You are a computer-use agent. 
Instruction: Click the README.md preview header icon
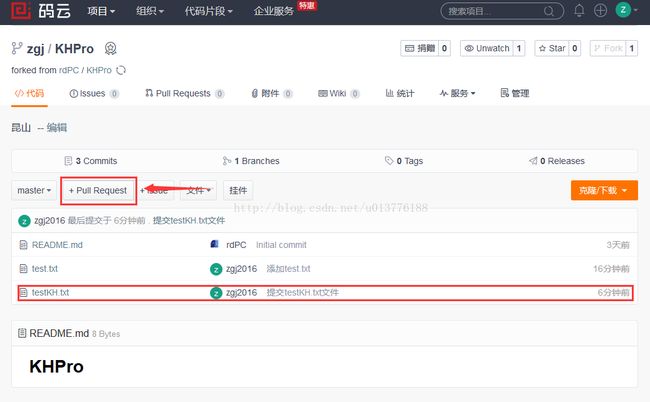[22, 333]
